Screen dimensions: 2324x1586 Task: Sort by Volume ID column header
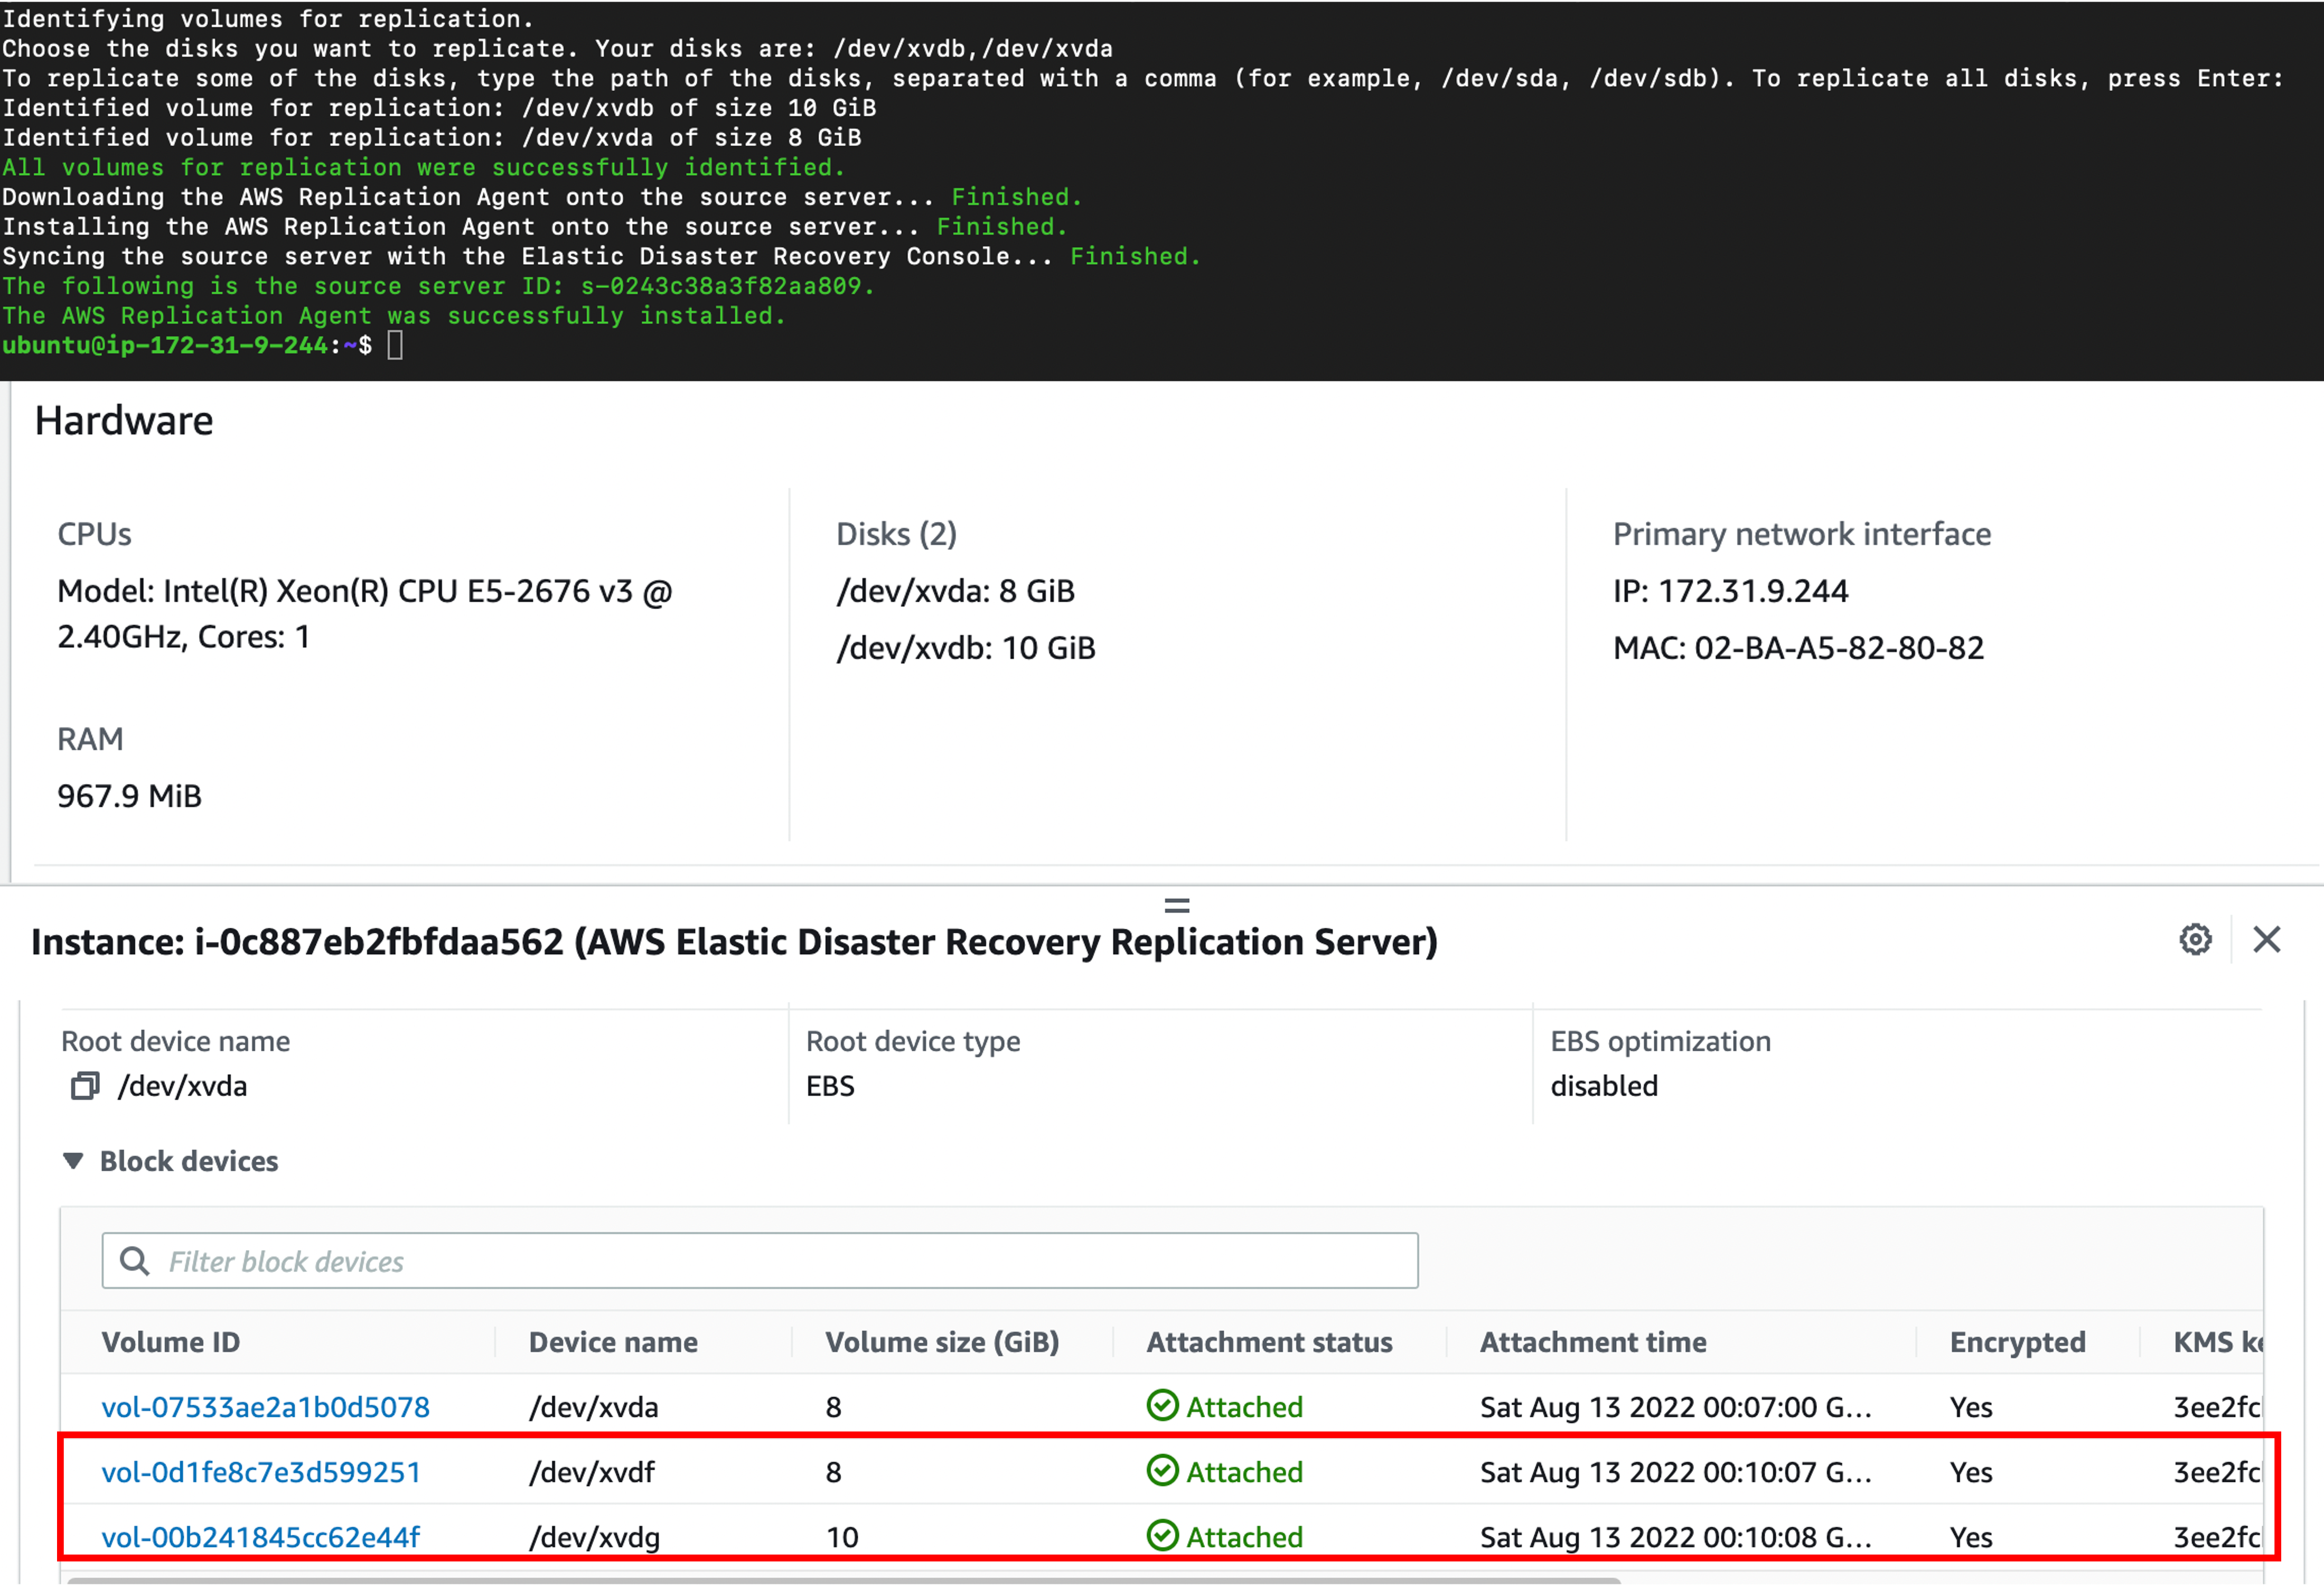[171, 1342]
